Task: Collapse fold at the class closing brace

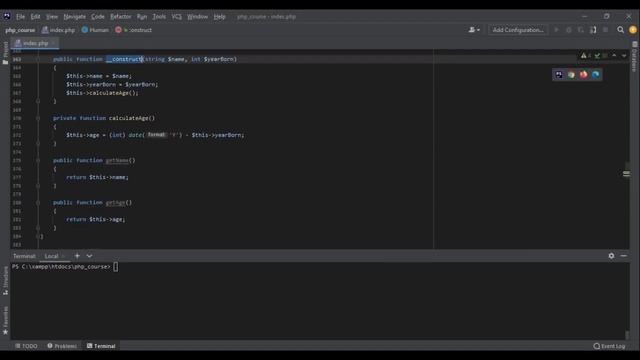Action: [x=38, y=236]
